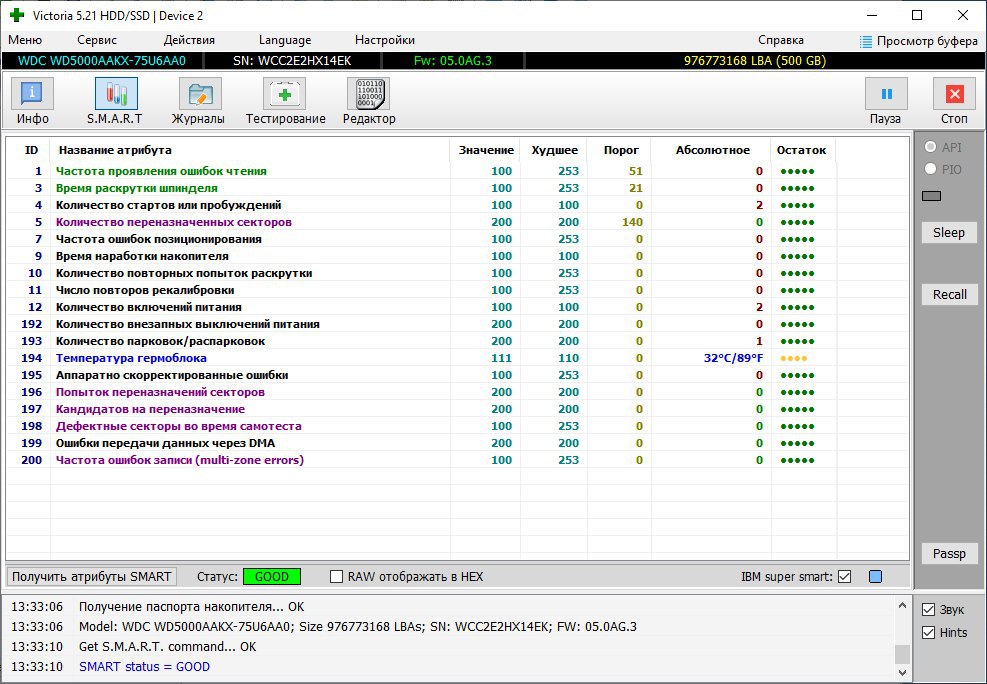
Task: Click the log scrollbar up arrow
Action: [x=902, y=605]
